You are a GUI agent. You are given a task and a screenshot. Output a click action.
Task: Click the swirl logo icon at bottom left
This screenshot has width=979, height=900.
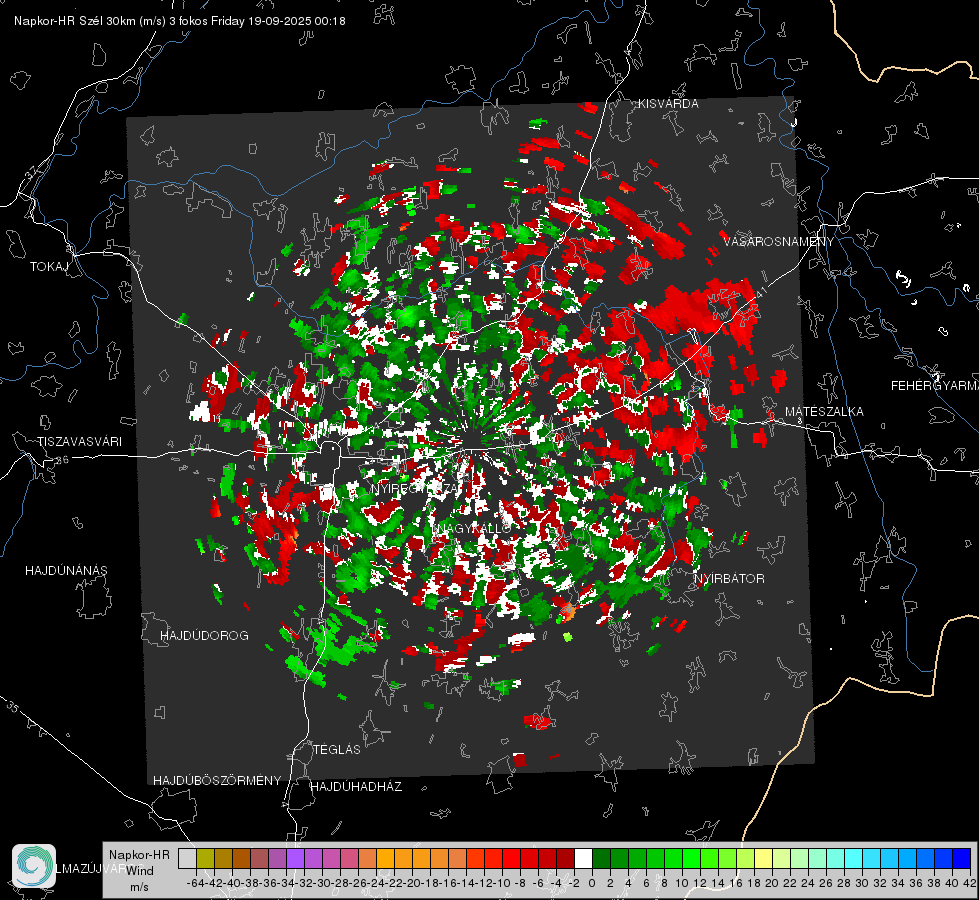(34, 866)
